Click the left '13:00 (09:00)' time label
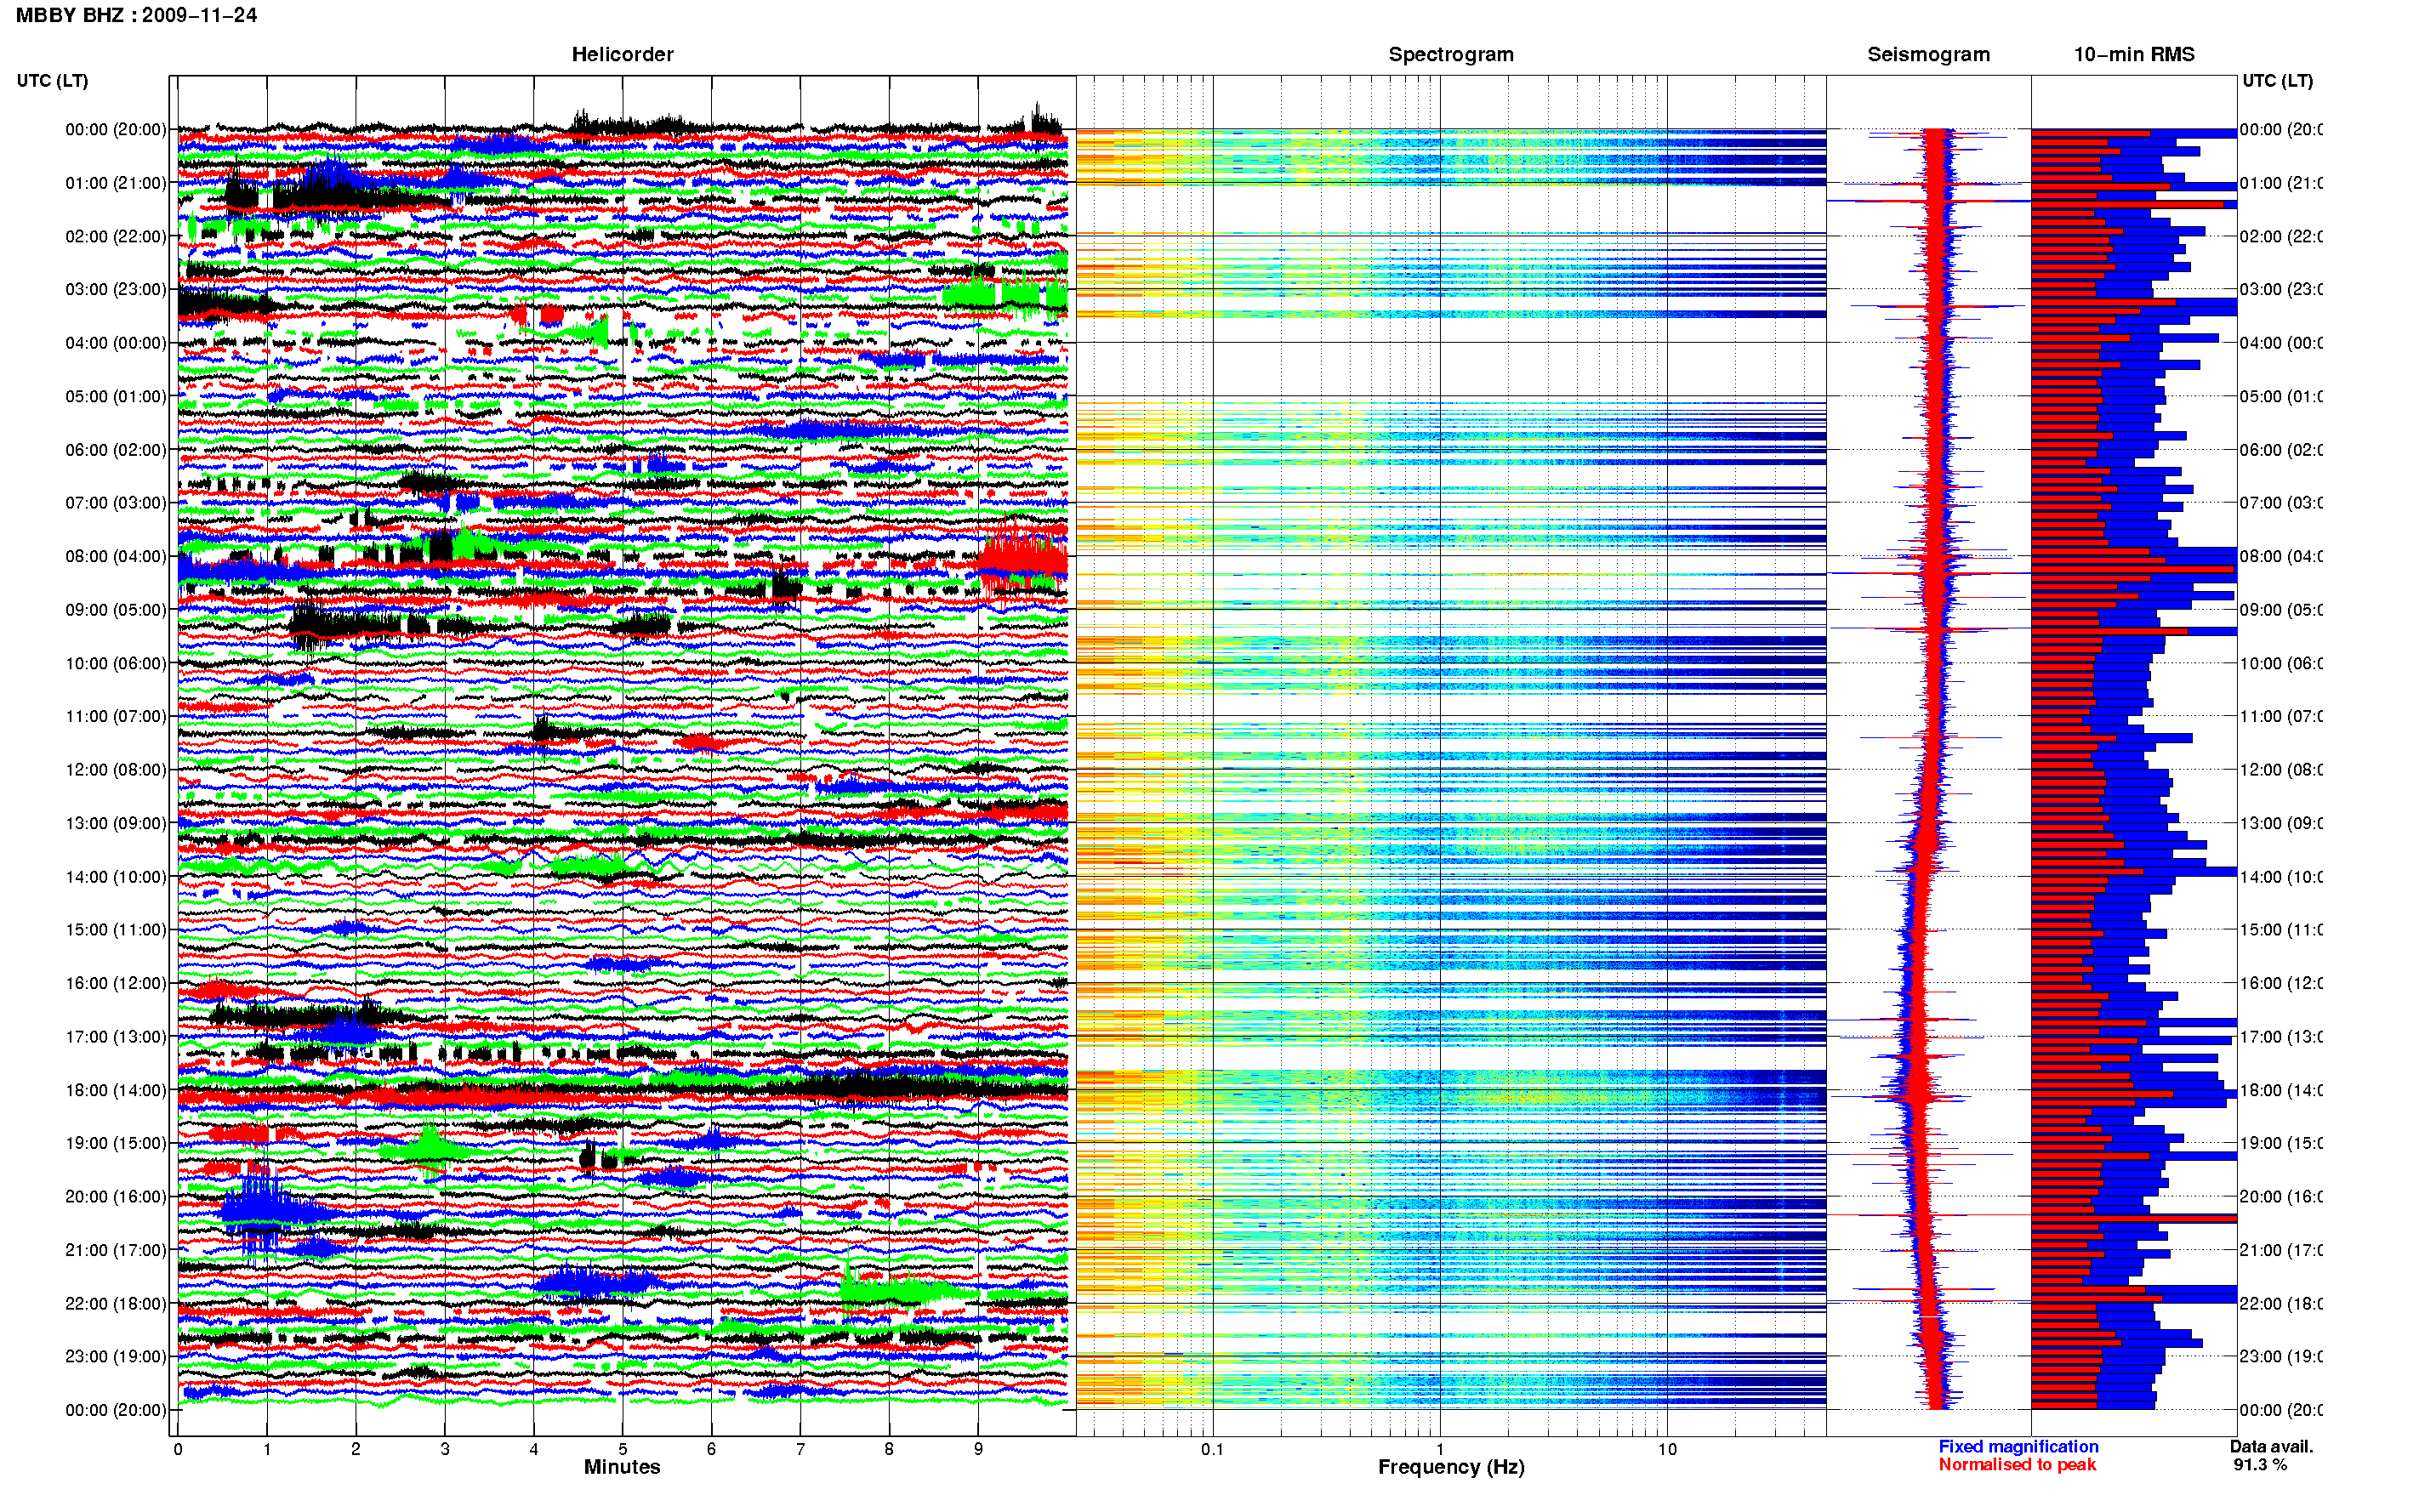The image size is (2419, 1512). point(116,823)
